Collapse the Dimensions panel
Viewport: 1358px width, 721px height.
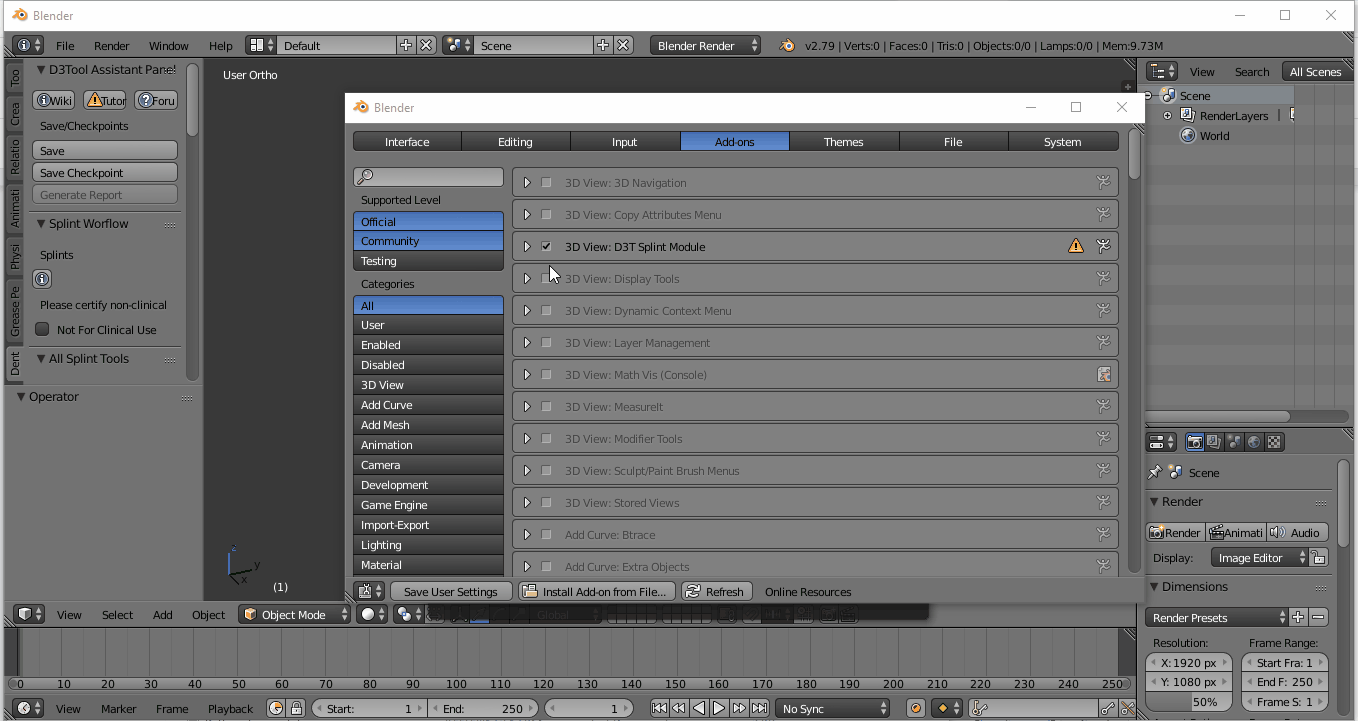(1155, 587)
